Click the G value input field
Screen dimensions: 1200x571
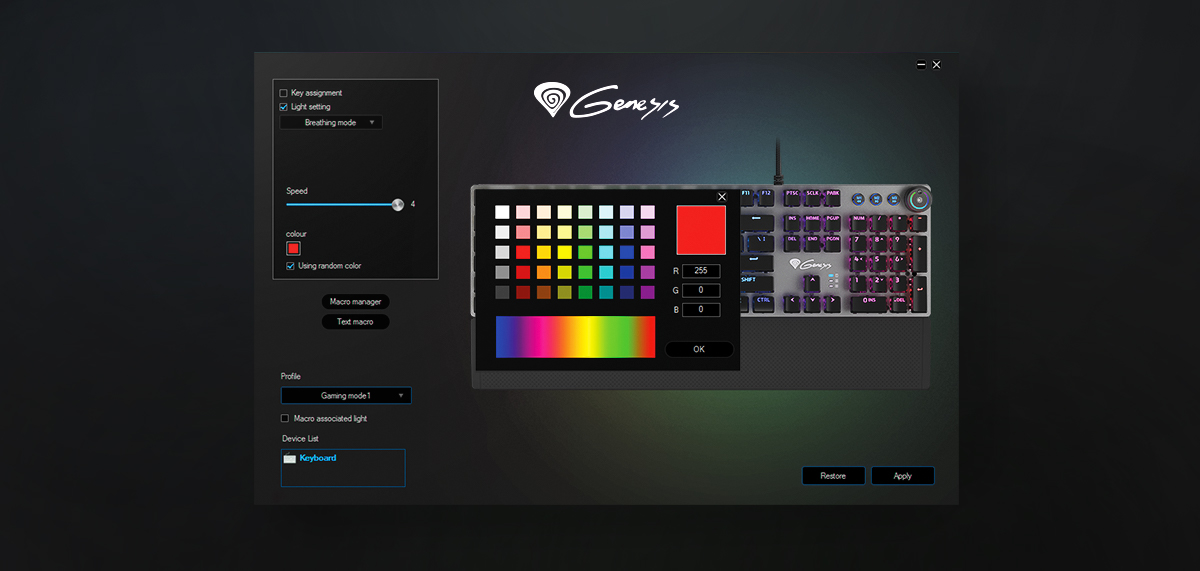701,290
